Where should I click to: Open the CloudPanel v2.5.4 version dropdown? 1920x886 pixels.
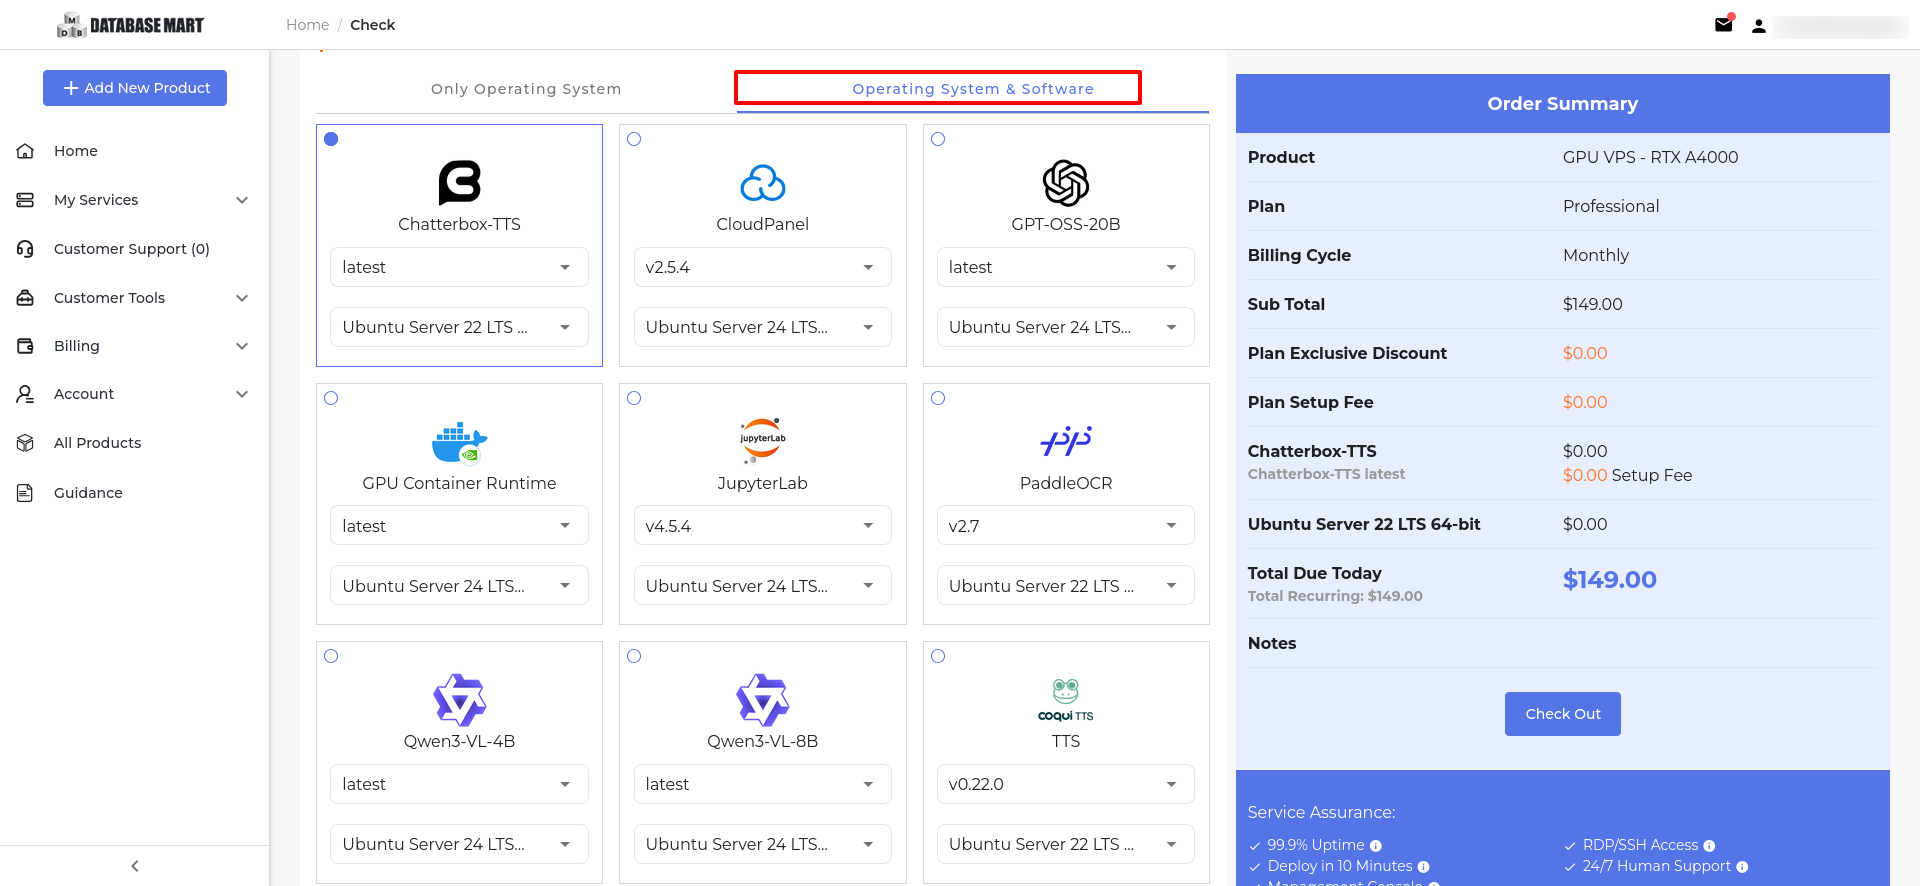(763, 267)
